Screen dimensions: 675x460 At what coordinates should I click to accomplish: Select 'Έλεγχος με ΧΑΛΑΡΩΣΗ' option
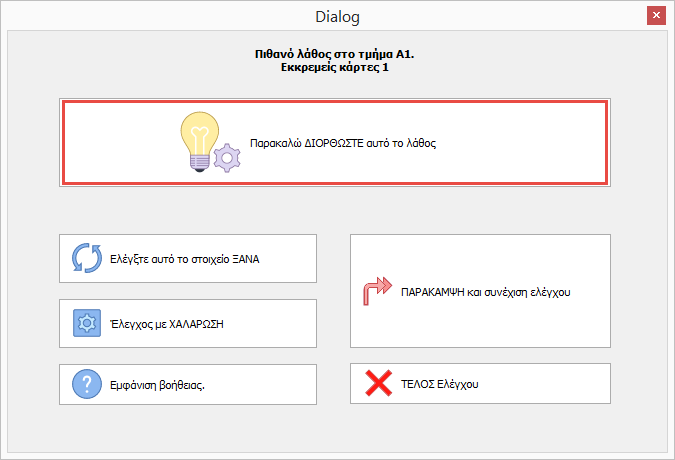188,322
